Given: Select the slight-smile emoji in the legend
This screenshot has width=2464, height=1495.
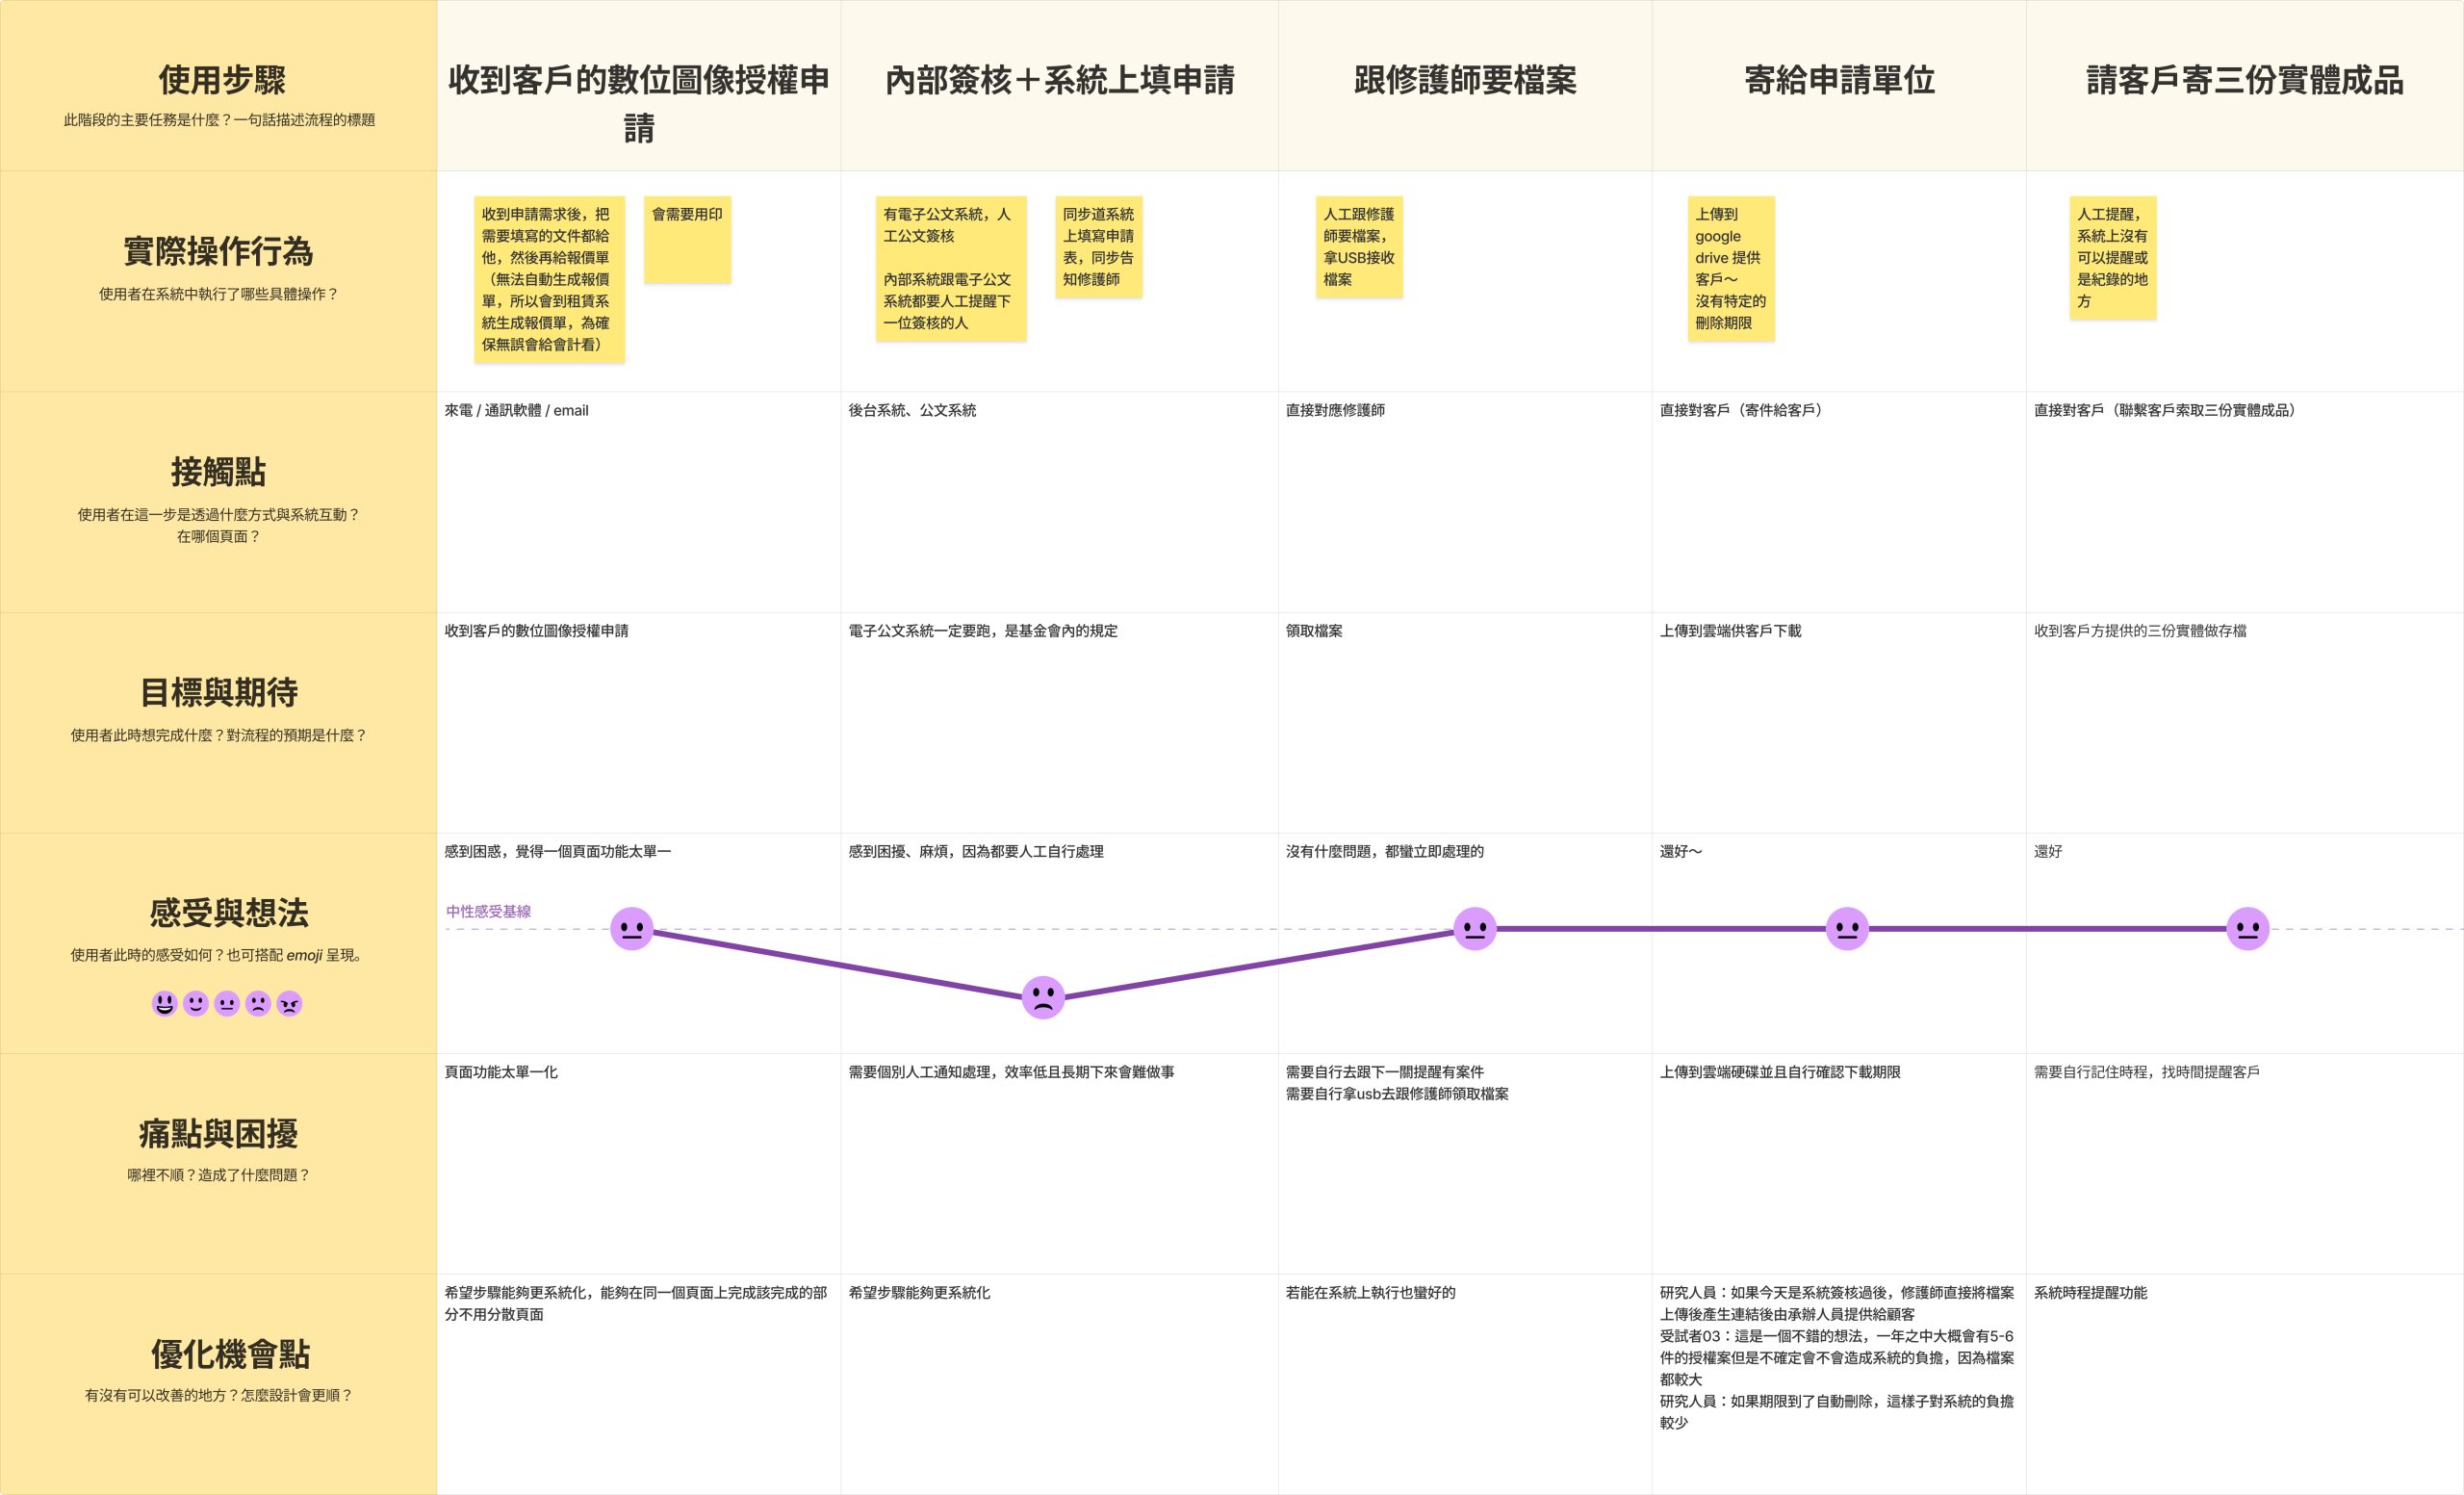Looking at the screenshot, I should (x=196, y=1003).
